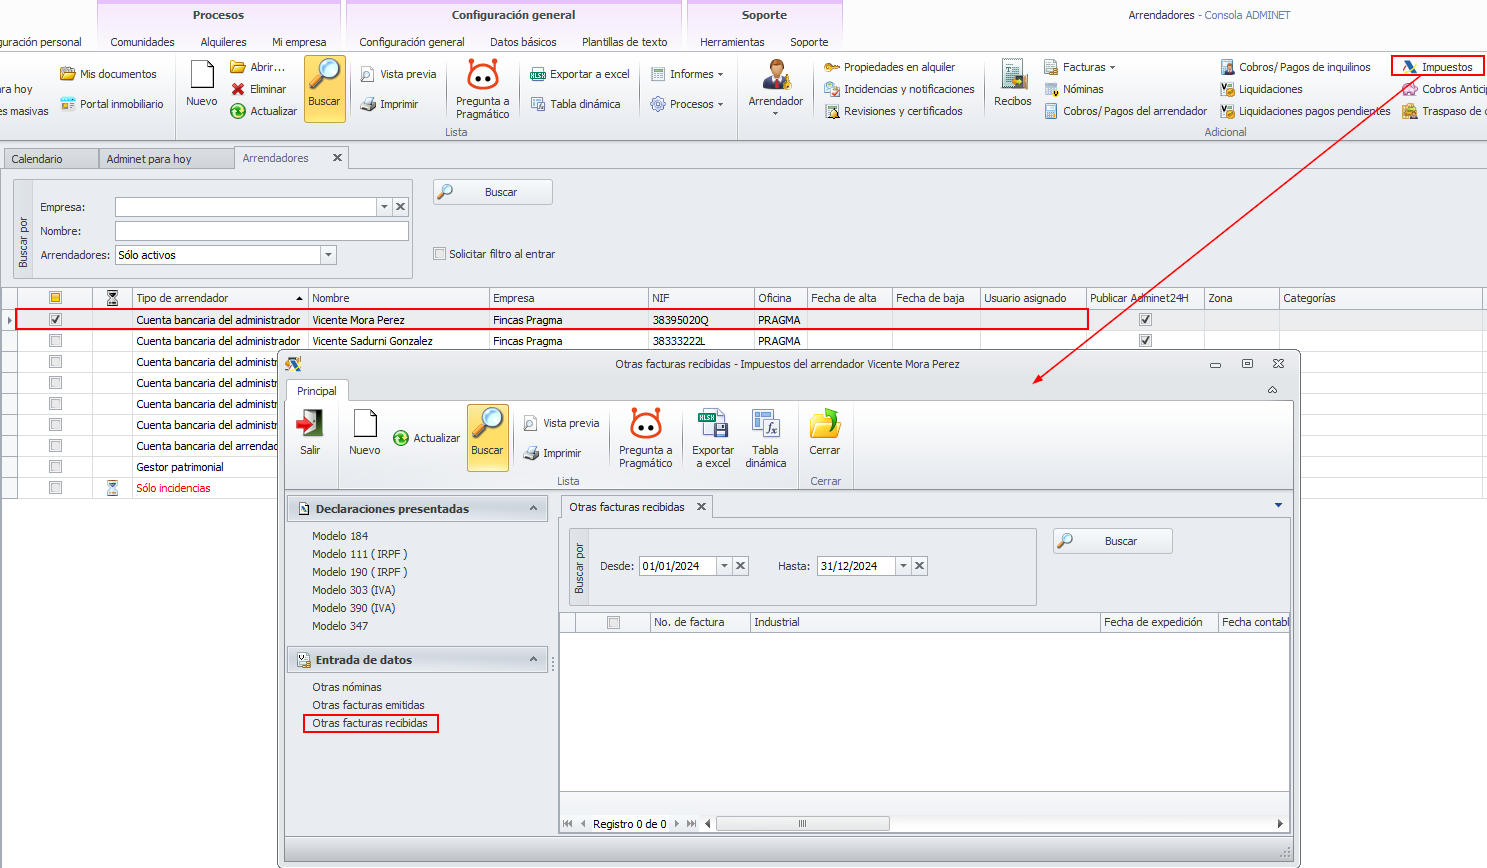
Task: Open Modelo 347 declaration
Action: click(340, 626)
